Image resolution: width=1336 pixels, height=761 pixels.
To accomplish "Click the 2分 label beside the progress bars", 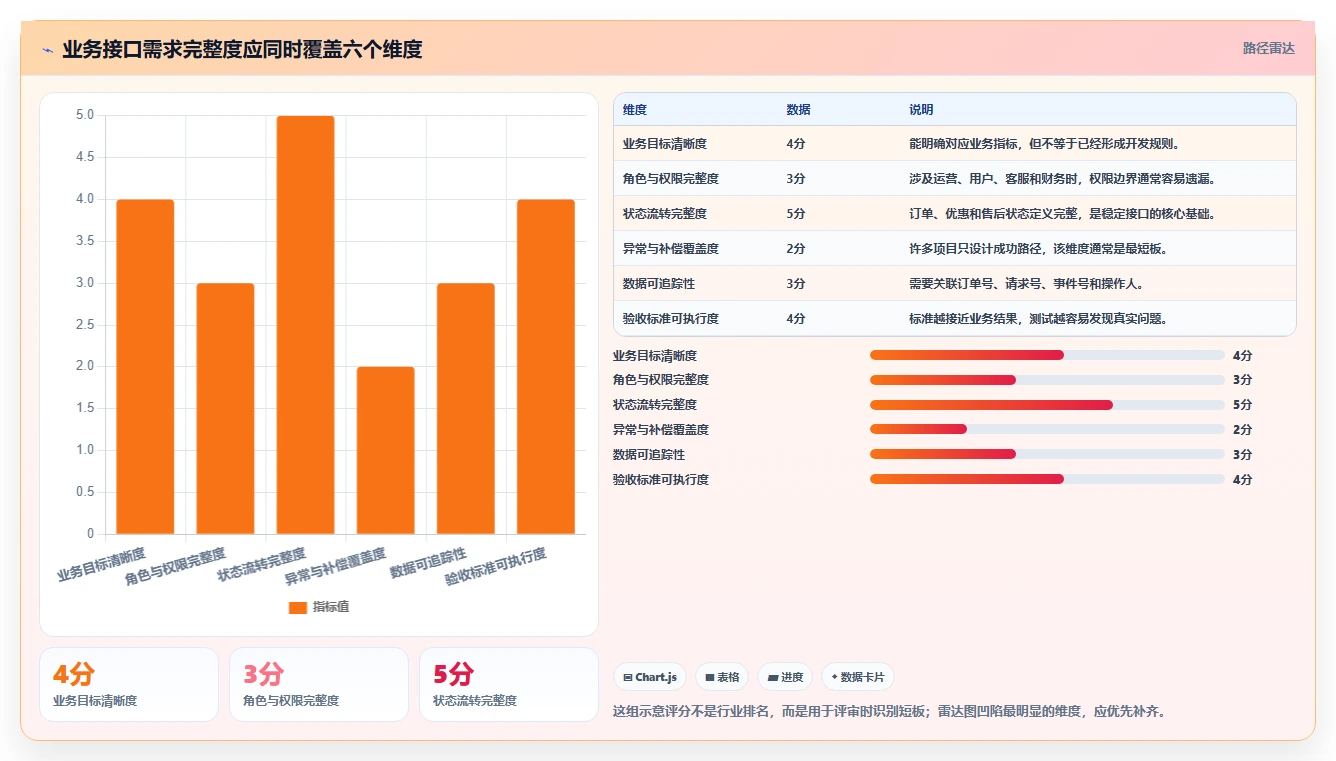I will [x=1242, y=430].
